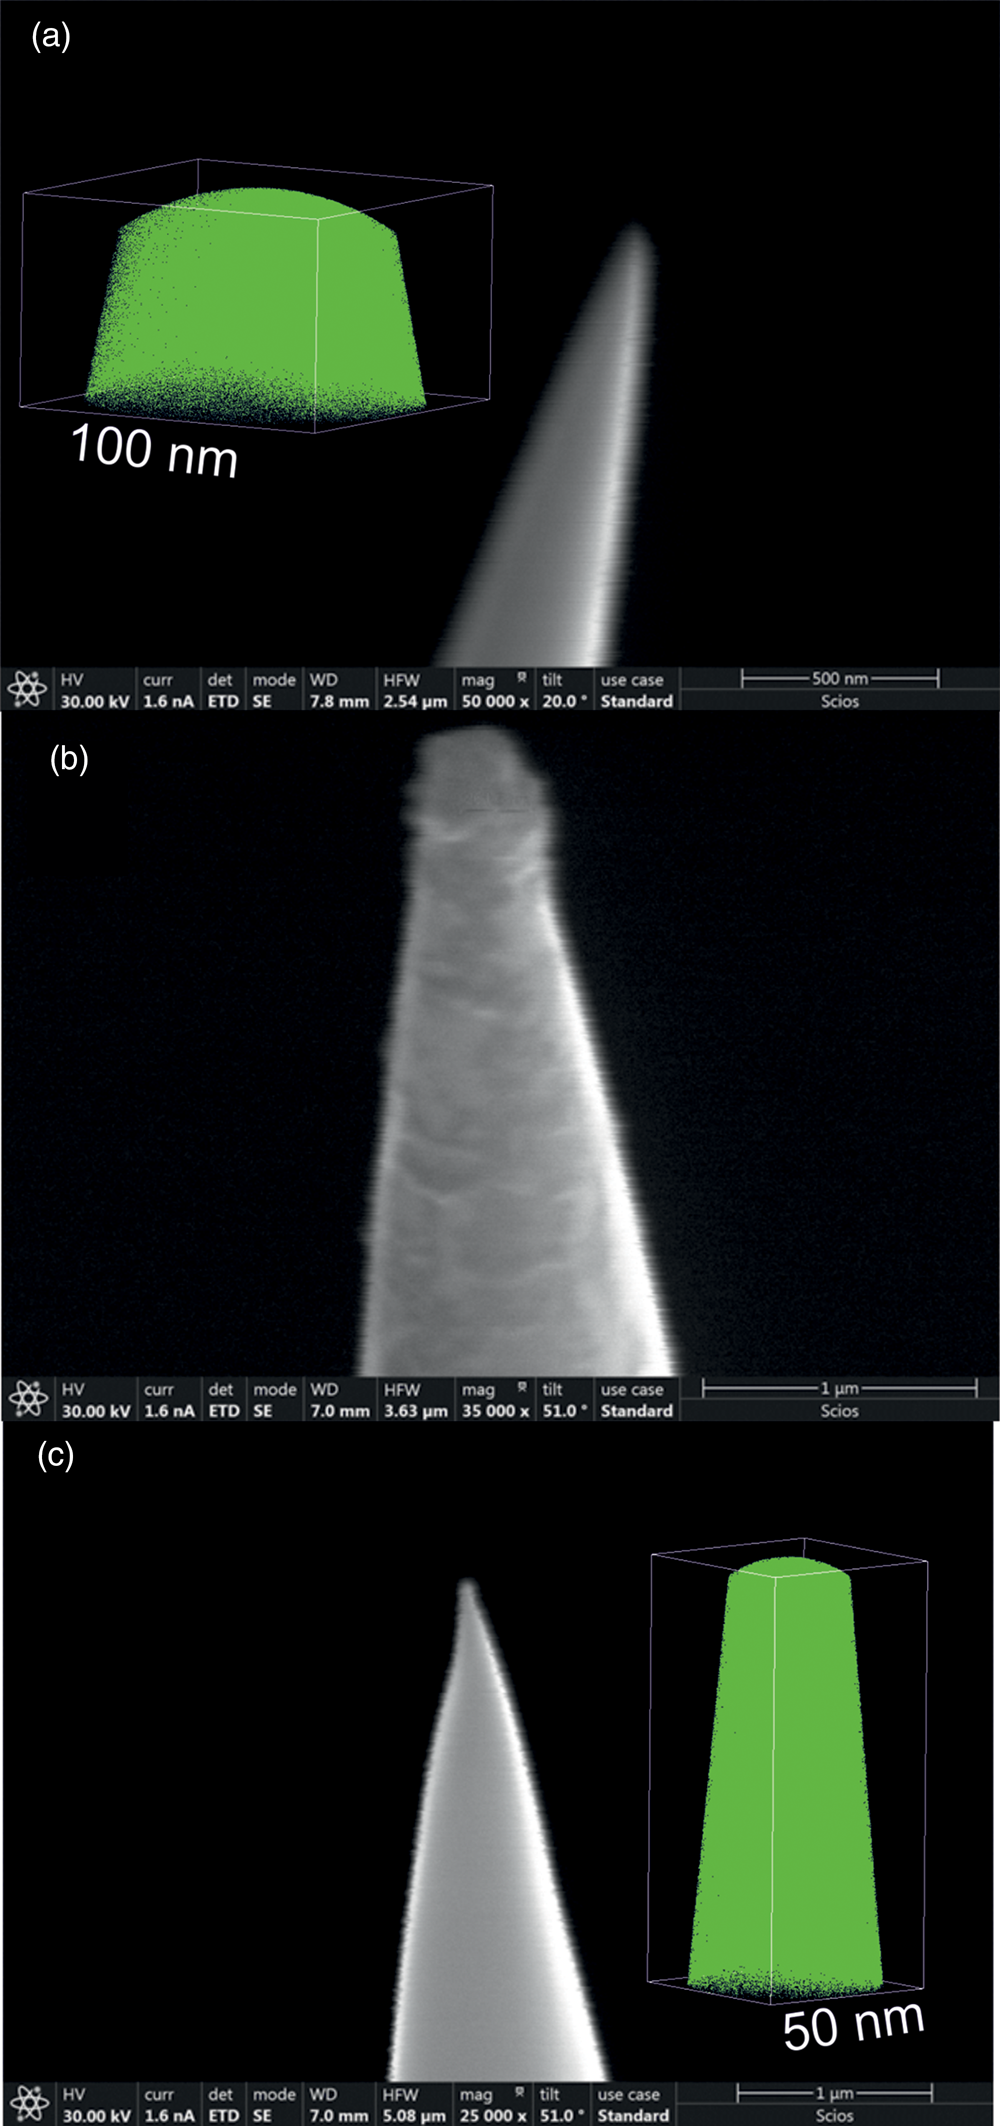Click the tilt value '20.0 °'

click(565, 701)
